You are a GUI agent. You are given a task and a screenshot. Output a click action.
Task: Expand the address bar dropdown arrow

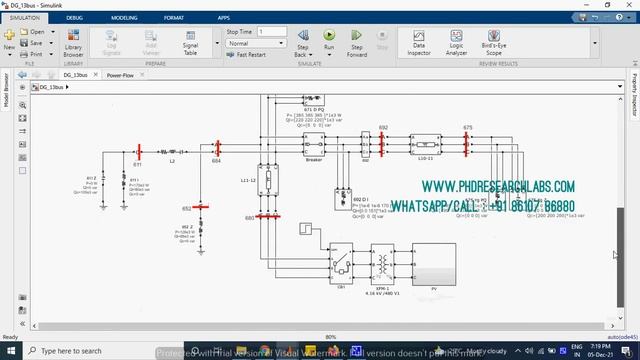coord(620,87)
